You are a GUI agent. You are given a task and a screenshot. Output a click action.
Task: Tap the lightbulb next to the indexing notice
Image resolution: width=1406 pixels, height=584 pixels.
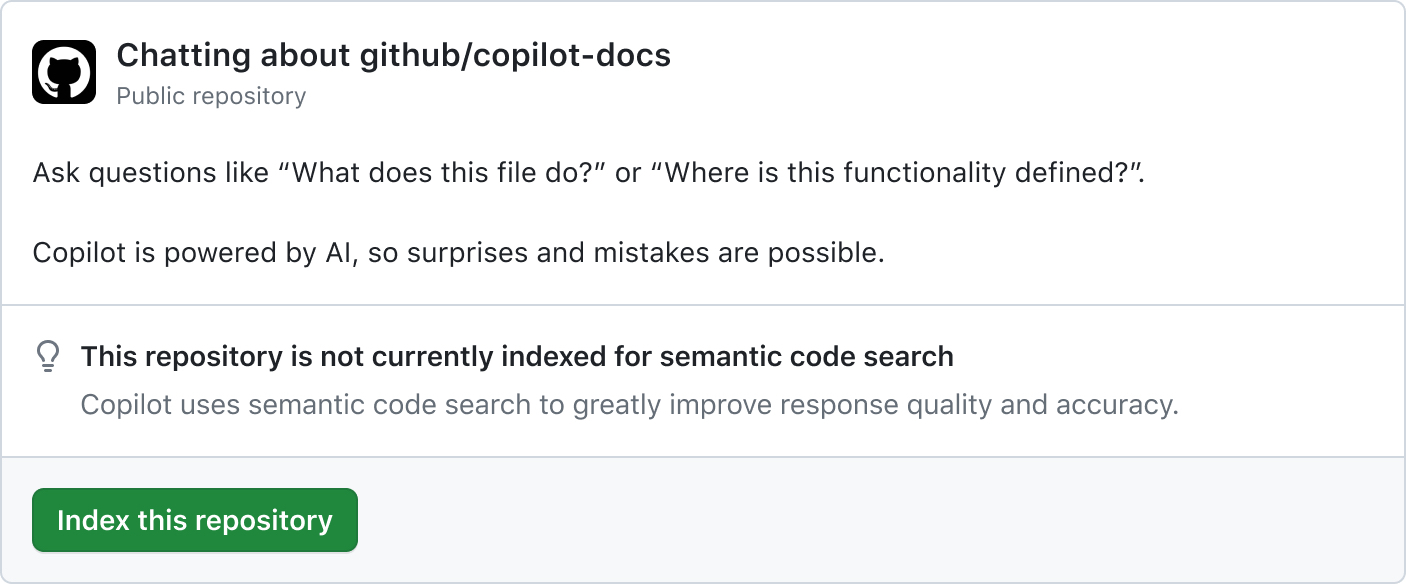48,356
